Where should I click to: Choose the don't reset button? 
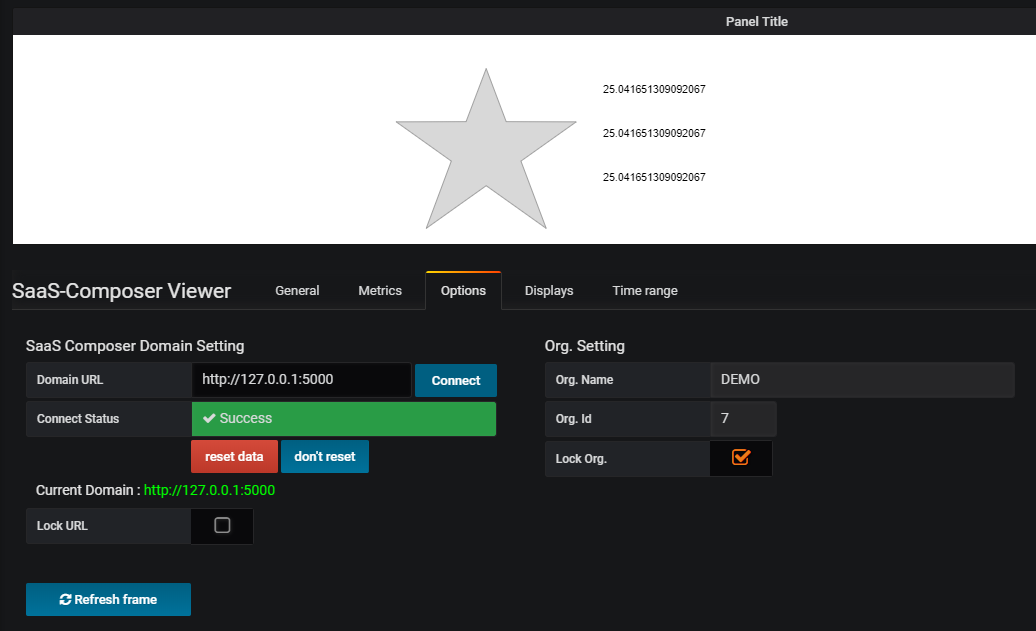click(324, 457)
